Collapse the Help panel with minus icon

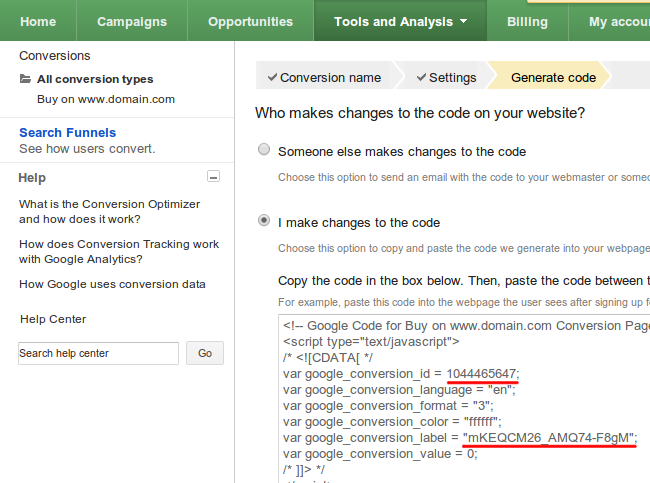pyautogui.click(x=213, y=177)
